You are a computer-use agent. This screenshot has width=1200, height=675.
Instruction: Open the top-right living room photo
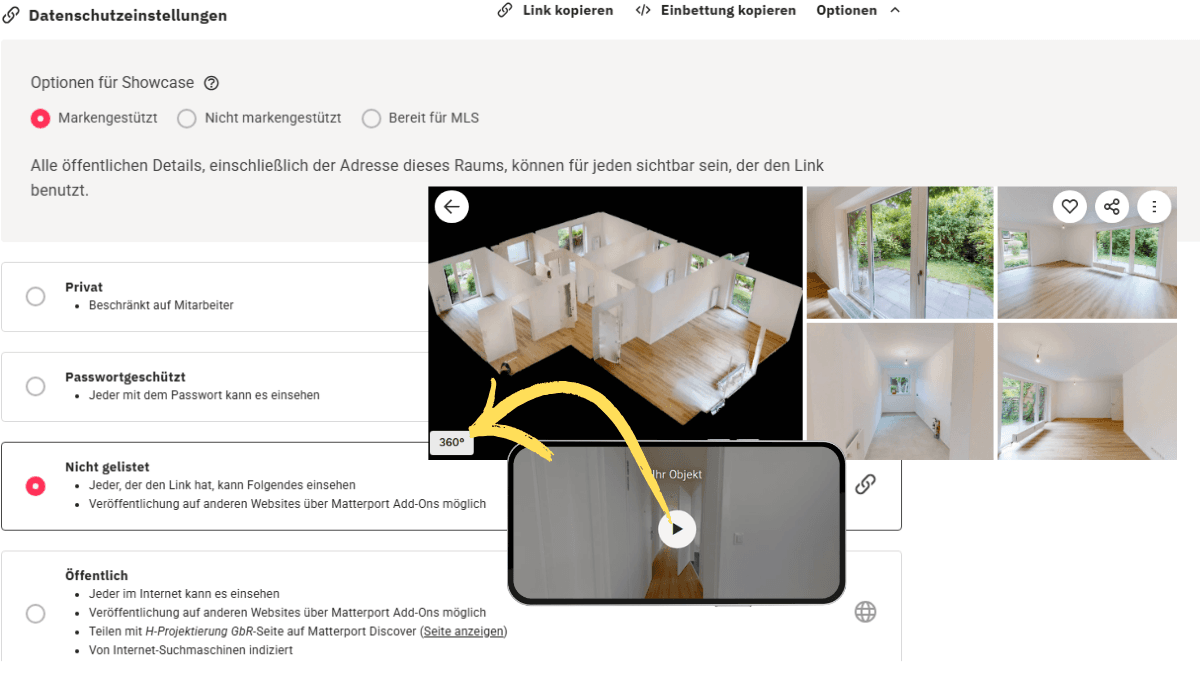1087,253
